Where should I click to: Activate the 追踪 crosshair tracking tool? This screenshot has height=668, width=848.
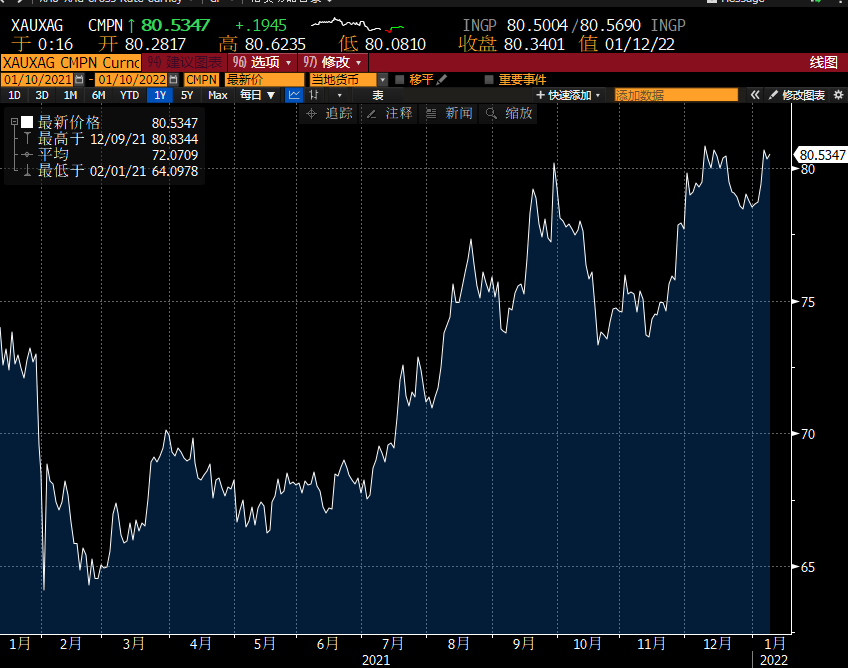pyautogui.click(x=330, y=114)
